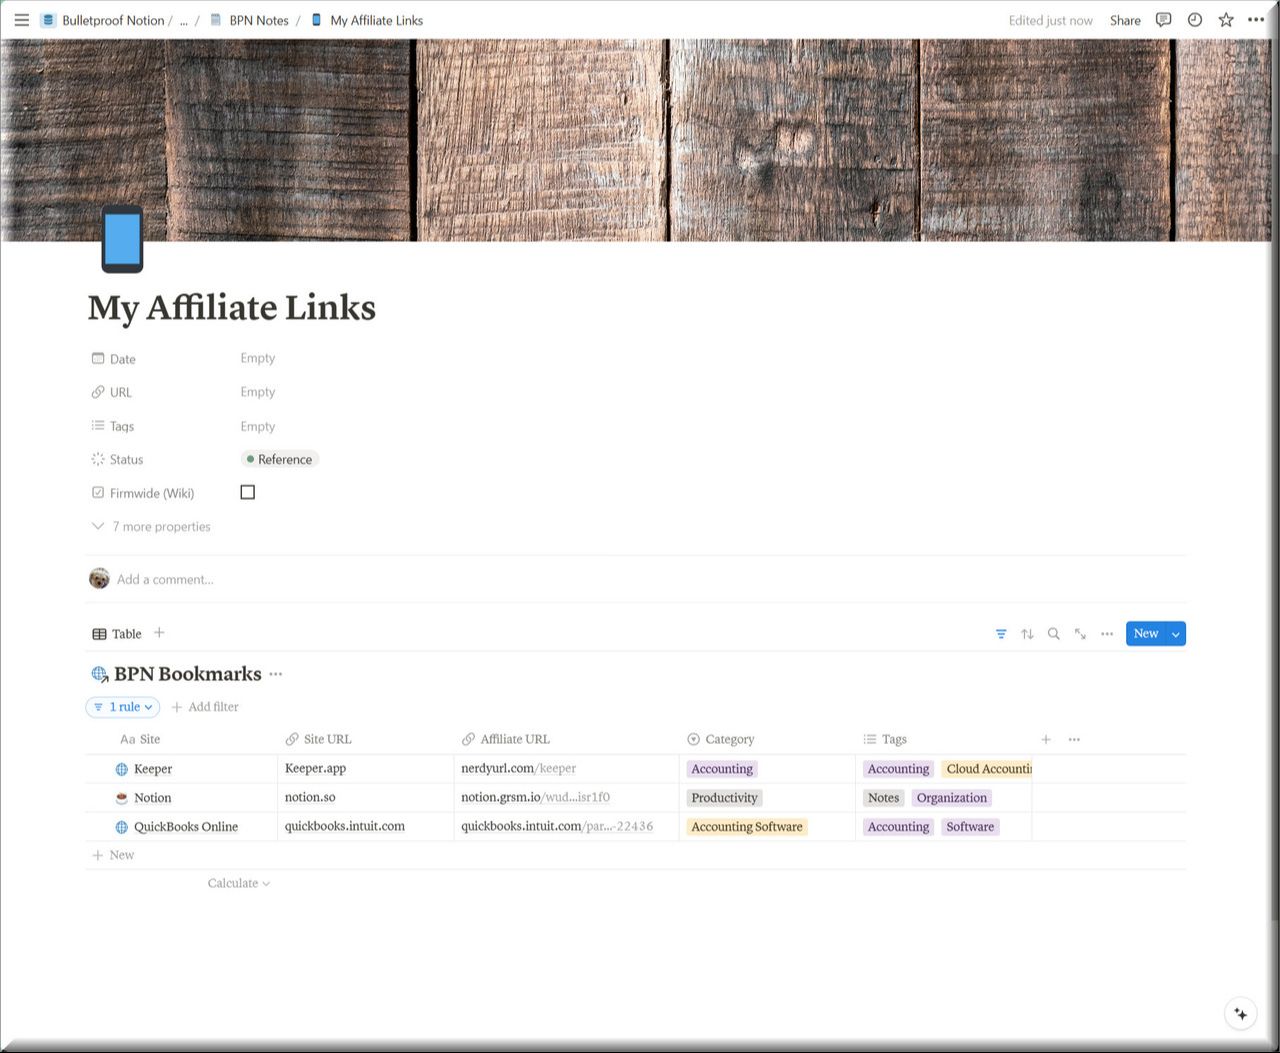Click the smartphone page icon

click(122, 239)
